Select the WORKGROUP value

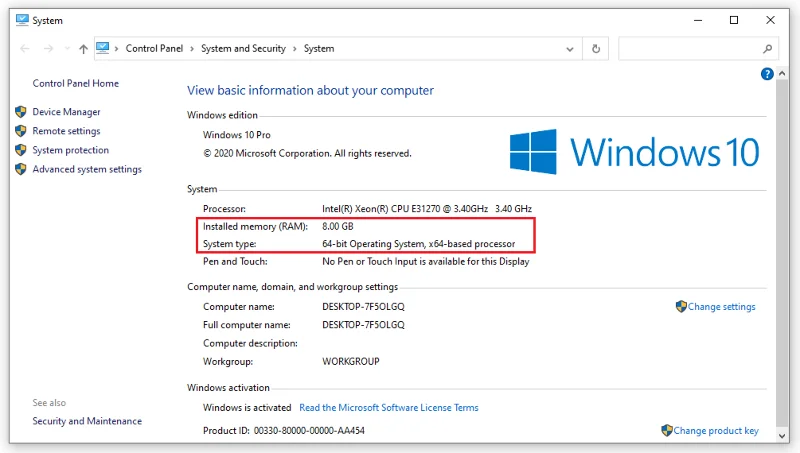(x=351, y=362)
